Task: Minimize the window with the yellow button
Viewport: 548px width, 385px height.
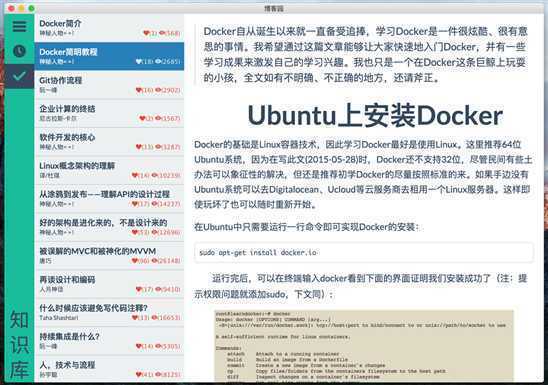Action: pyautogui.click(x=21, y=8)
